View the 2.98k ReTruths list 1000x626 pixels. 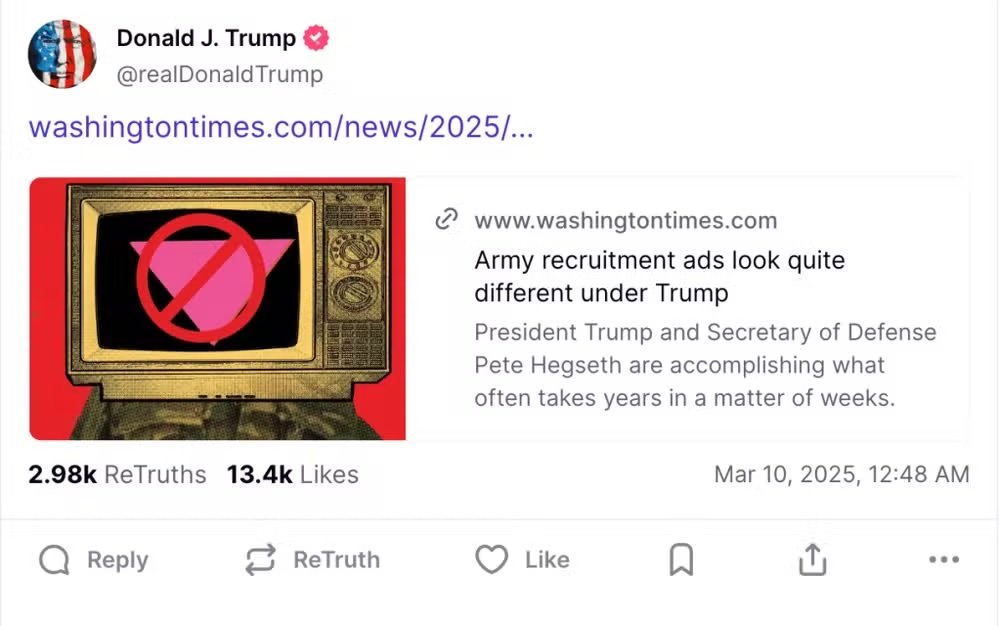tap(117, 475)
